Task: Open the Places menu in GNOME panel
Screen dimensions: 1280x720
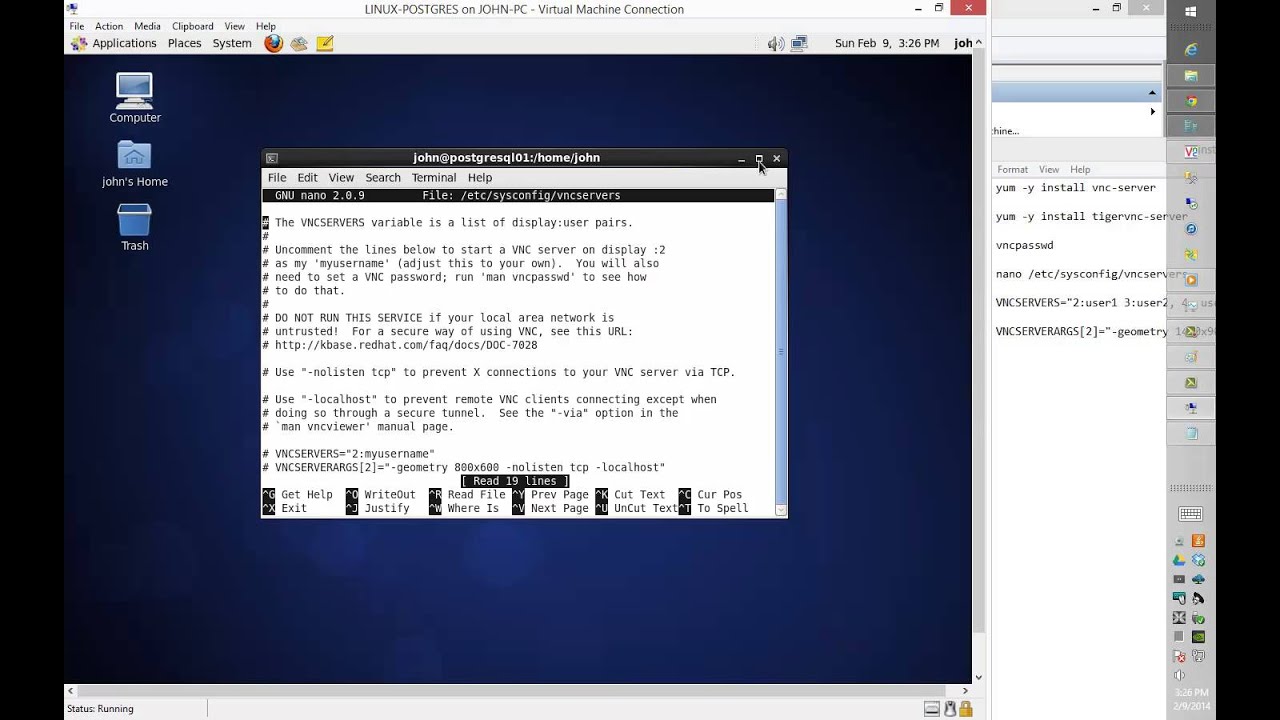Action: [x=184, y=43]
